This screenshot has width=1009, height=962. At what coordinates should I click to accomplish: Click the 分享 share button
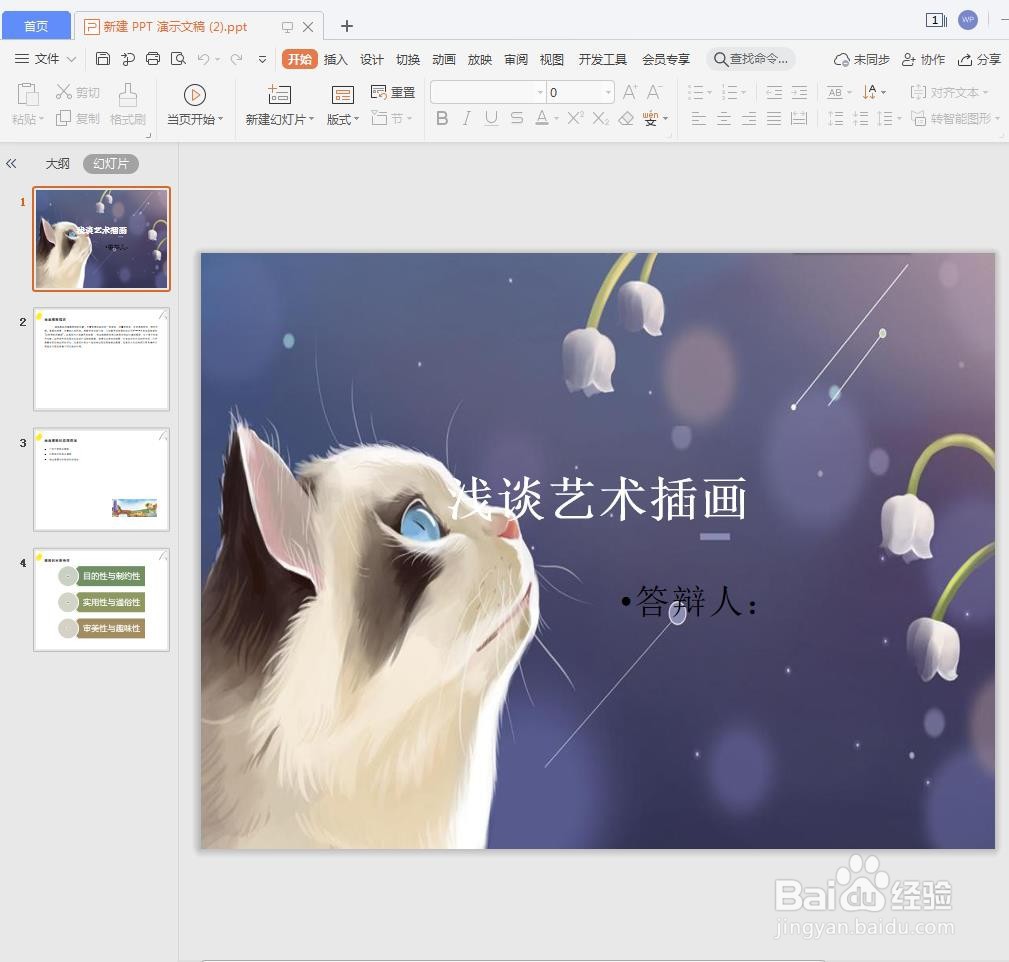(x=979, y=59)
